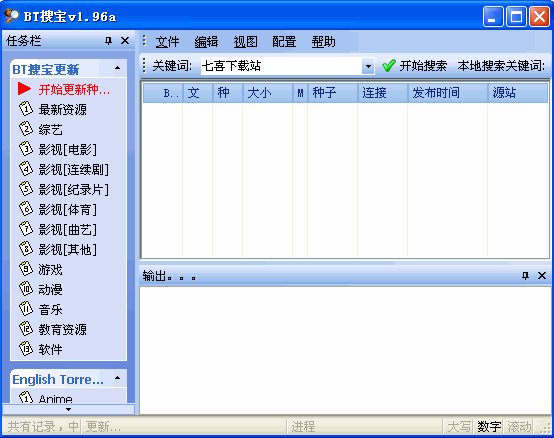The height and width of the screenshot is (438, 554).
Task: Click the tag icon next to 游戏
Action: (25, 269)
